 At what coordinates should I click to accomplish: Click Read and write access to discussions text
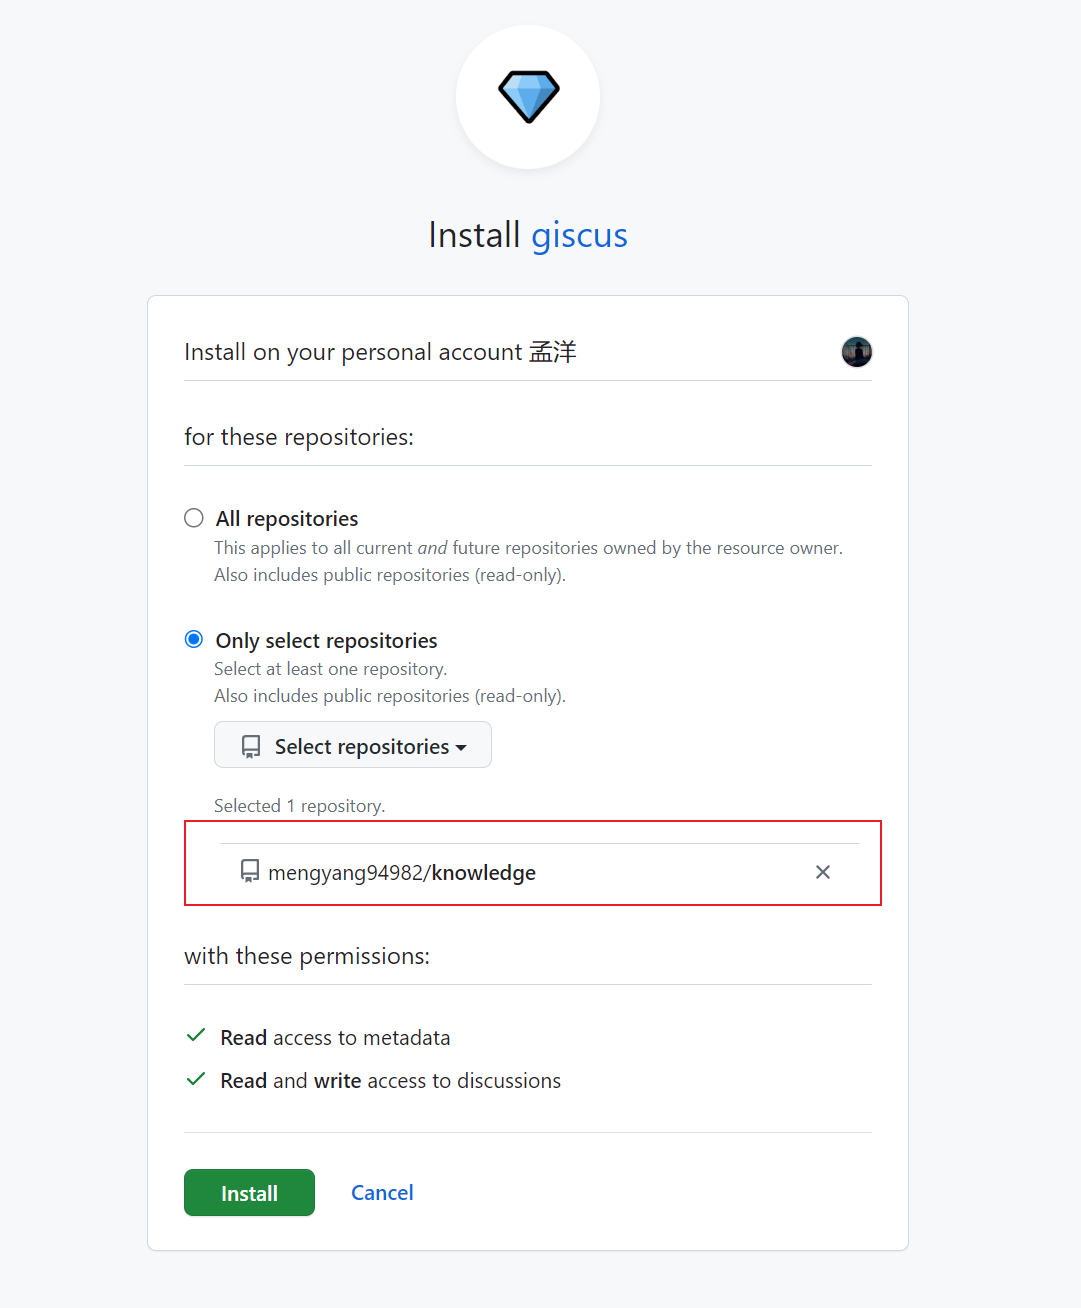pos(391,1081)
